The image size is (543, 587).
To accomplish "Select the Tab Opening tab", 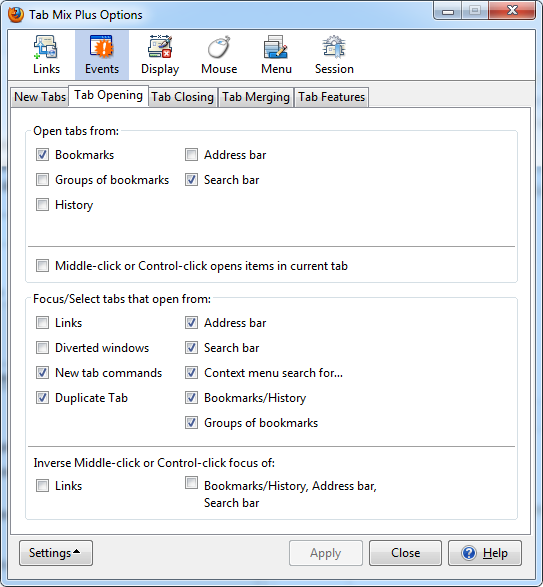I will pos(109,95).
